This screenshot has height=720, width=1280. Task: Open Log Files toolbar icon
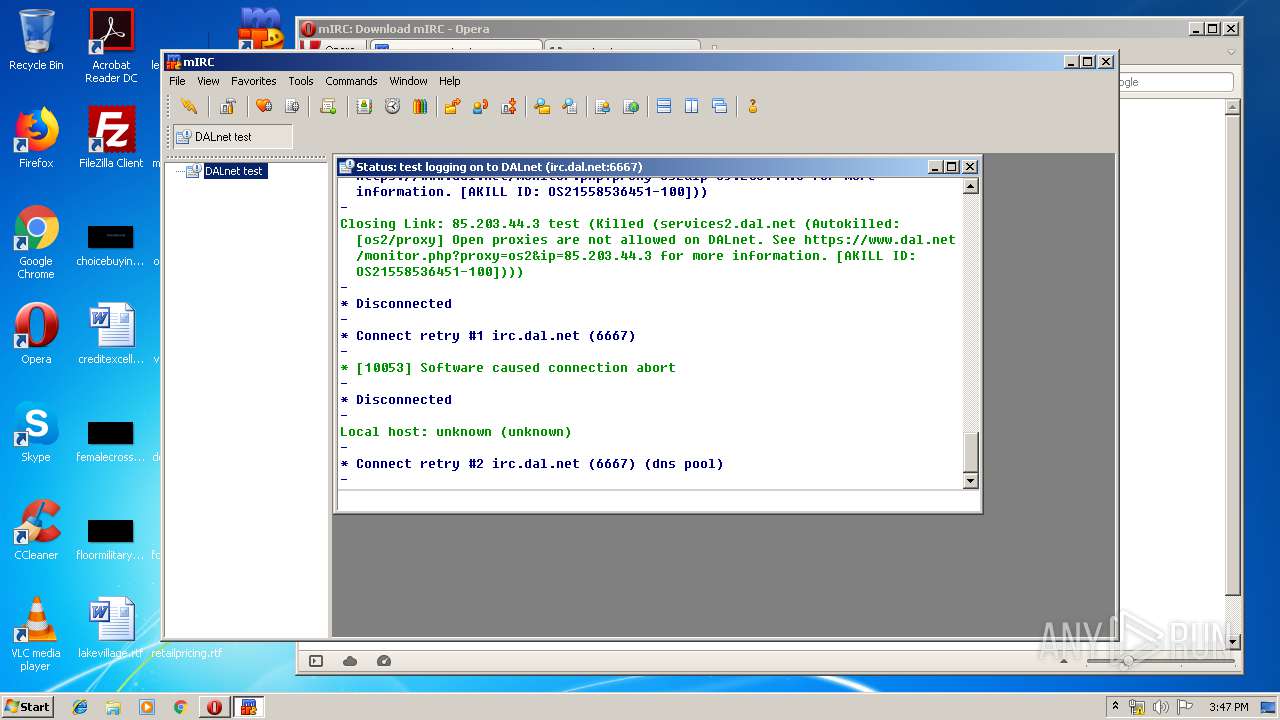point(570,106)
